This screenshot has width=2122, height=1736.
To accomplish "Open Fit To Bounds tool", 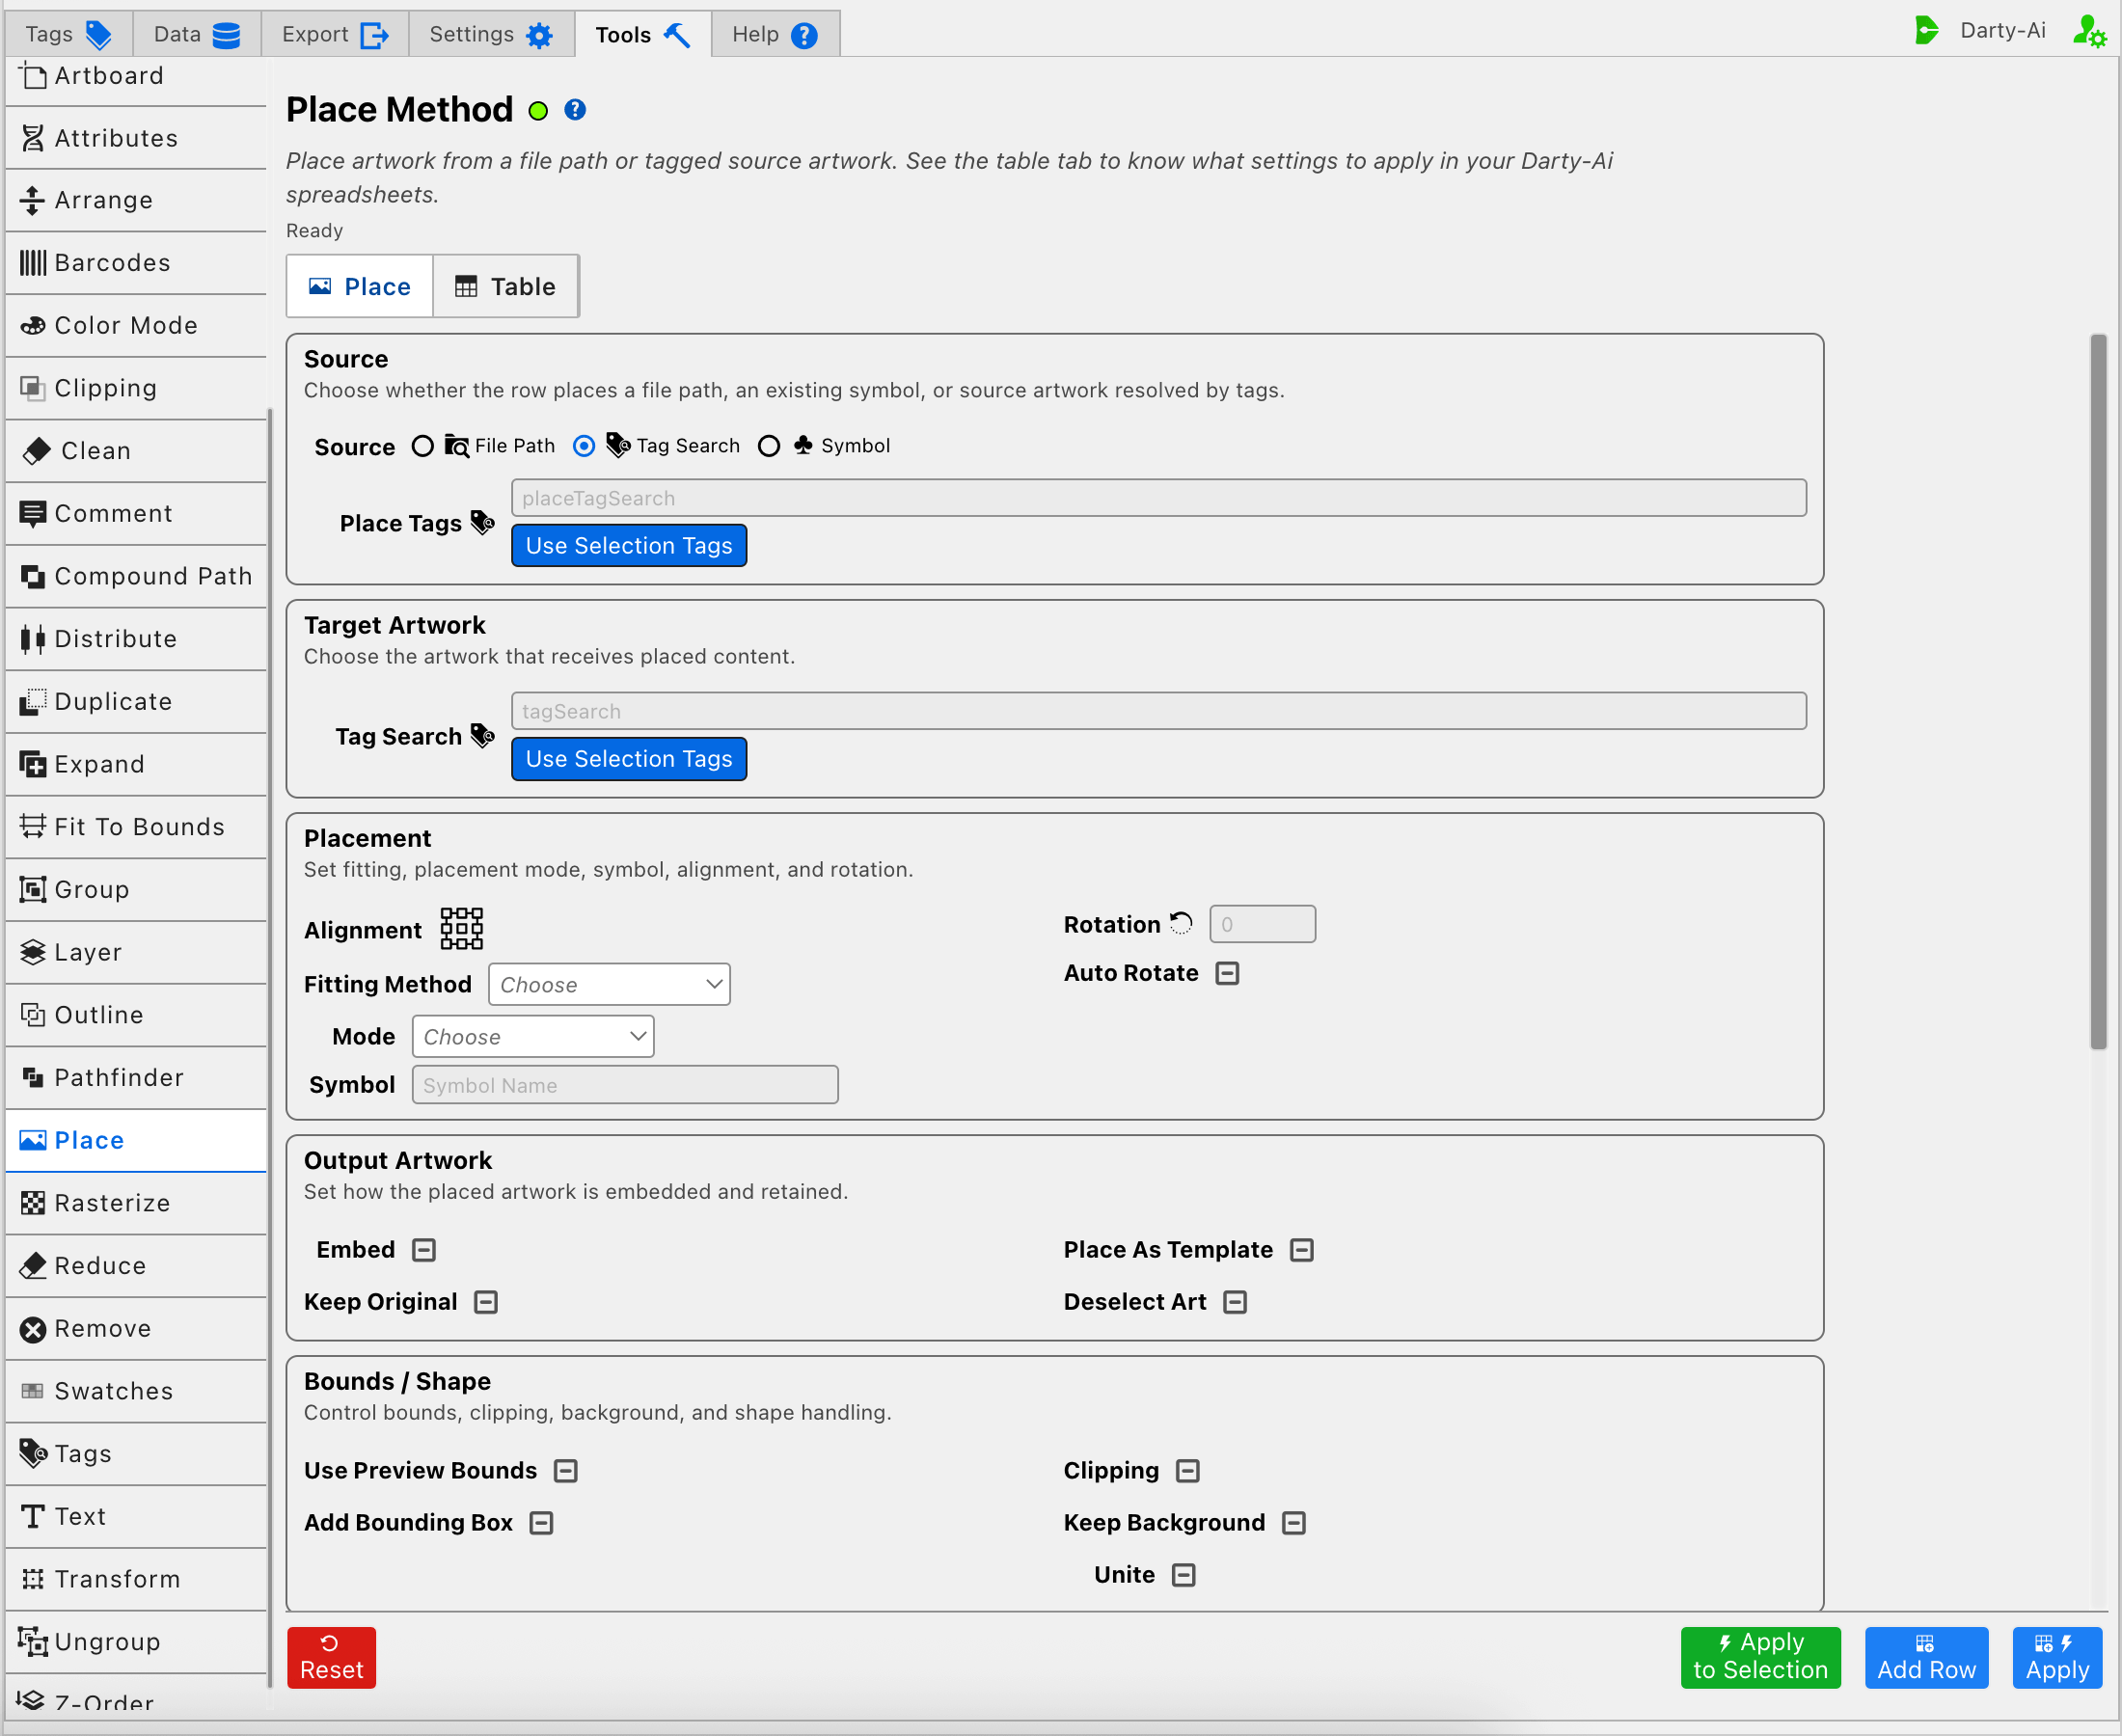I will [x=136, y=827].
